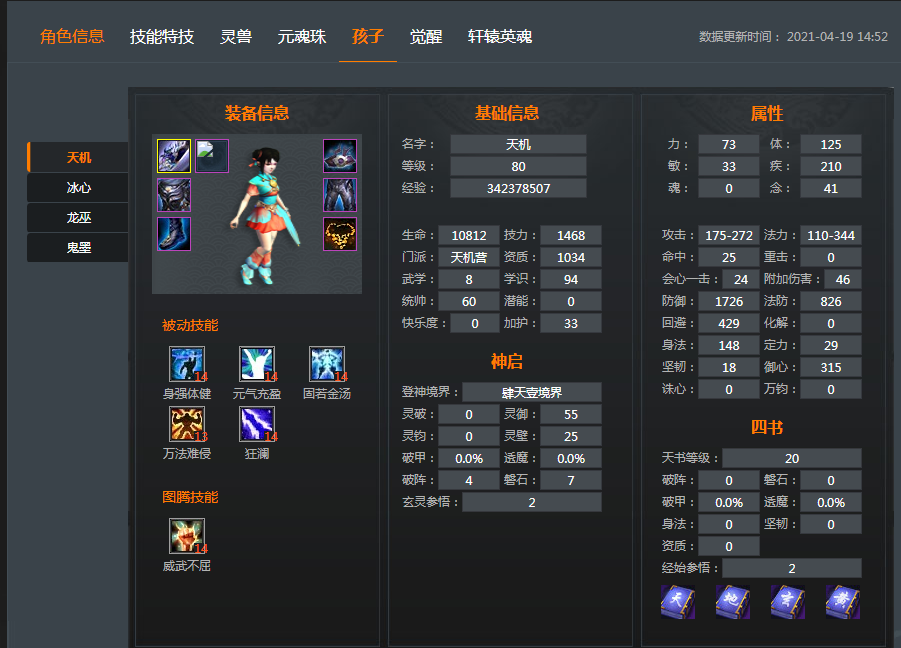Click the heart necklace equipment slot
The image size is (901, 648).
click(x=340, y=234)
